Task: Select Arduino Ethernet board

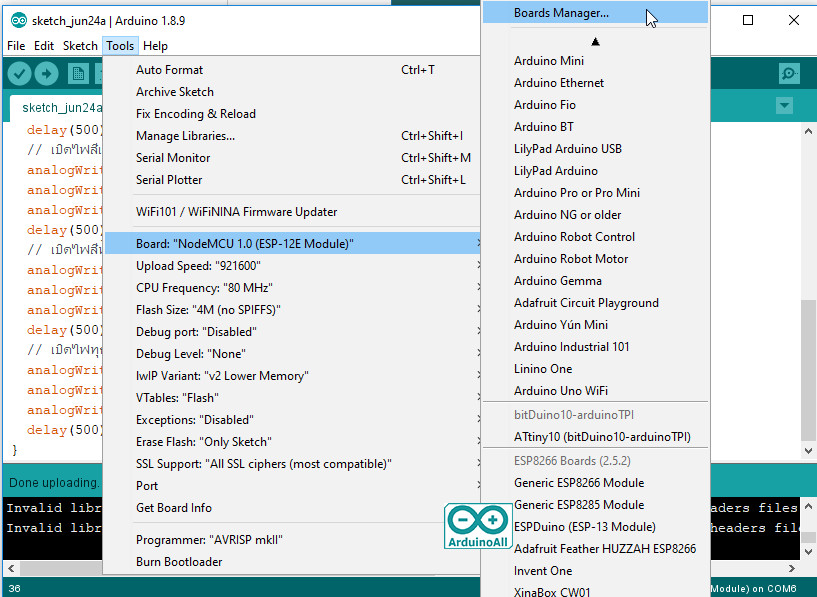Action: [x=595, y=83]
